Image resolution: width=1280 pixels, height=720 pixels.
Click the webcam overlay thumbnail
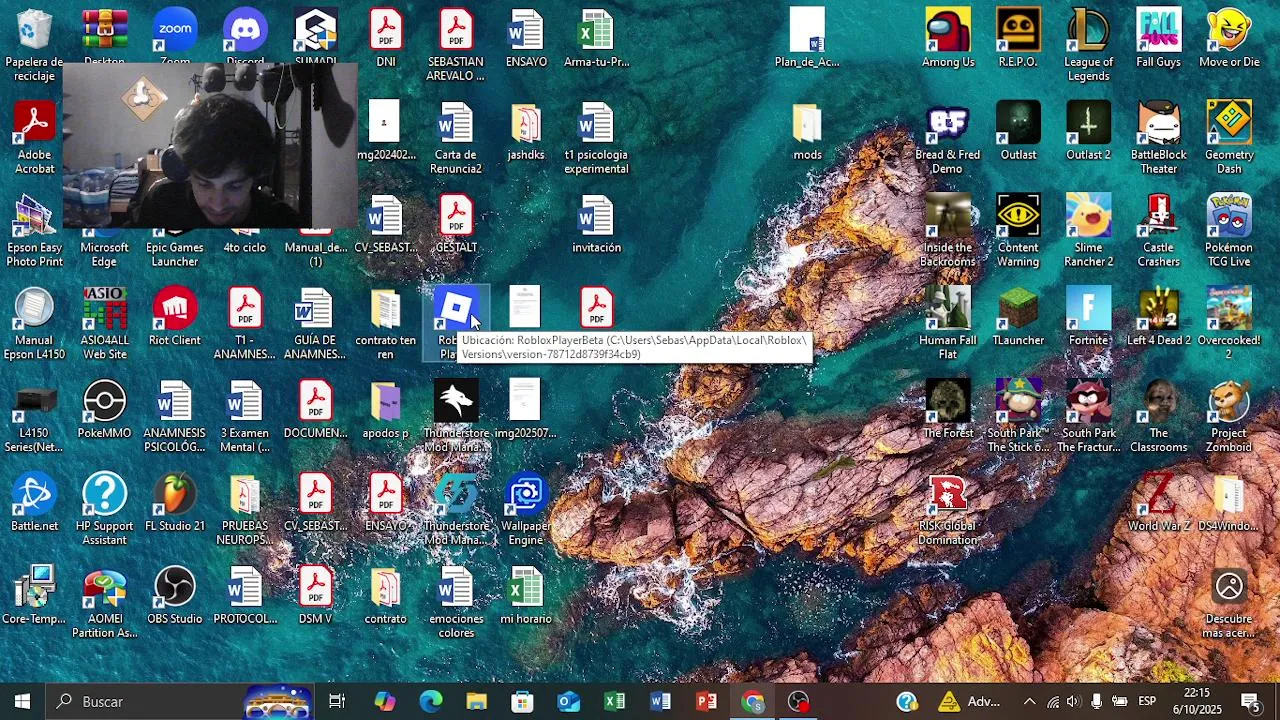210,147
